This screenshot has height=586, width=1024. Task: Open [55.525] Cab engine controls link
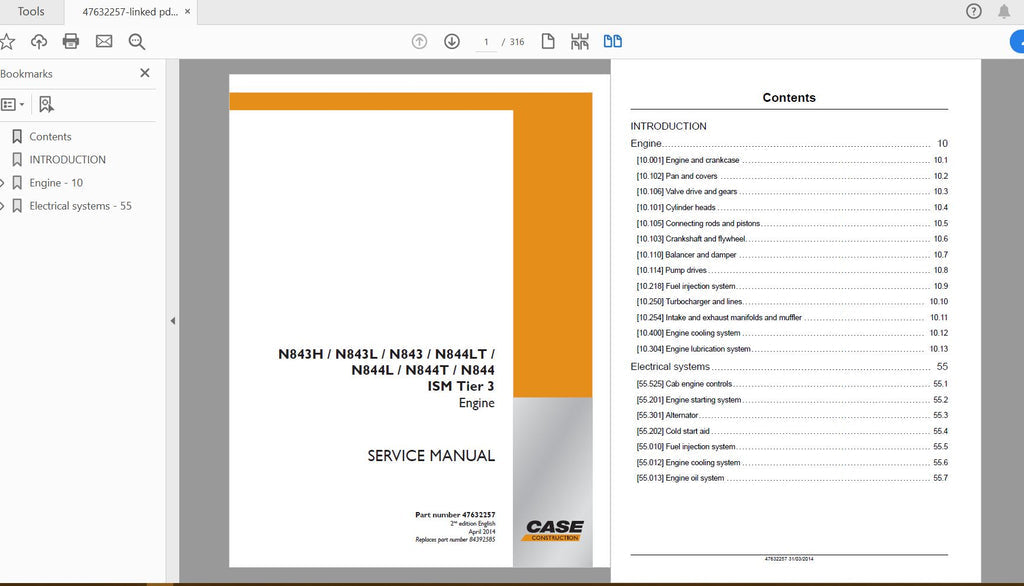(x=792, y=384)
